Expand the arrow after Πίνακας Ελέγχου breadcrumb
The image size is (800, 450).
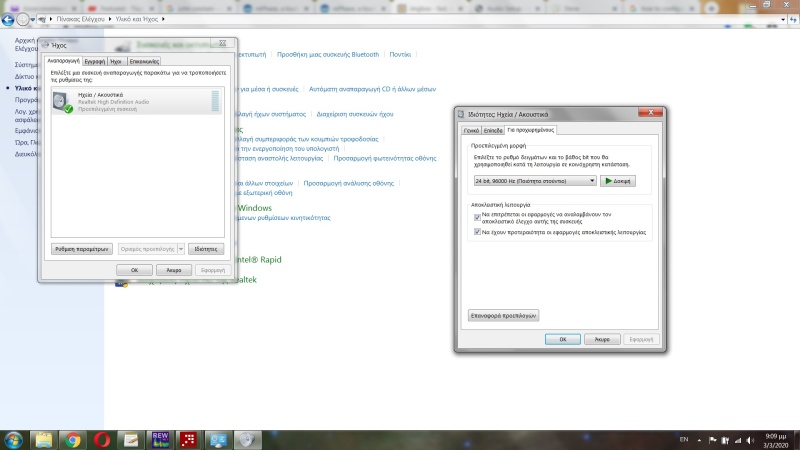110,19
